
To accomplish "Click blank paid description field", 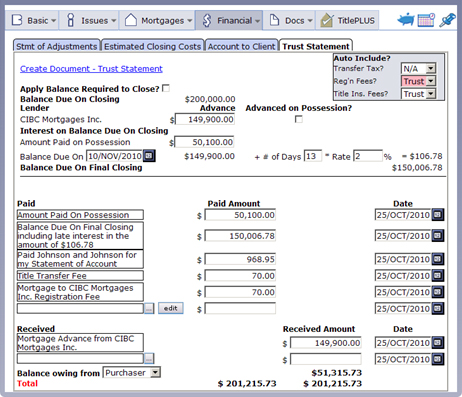I will coord(80,309).
